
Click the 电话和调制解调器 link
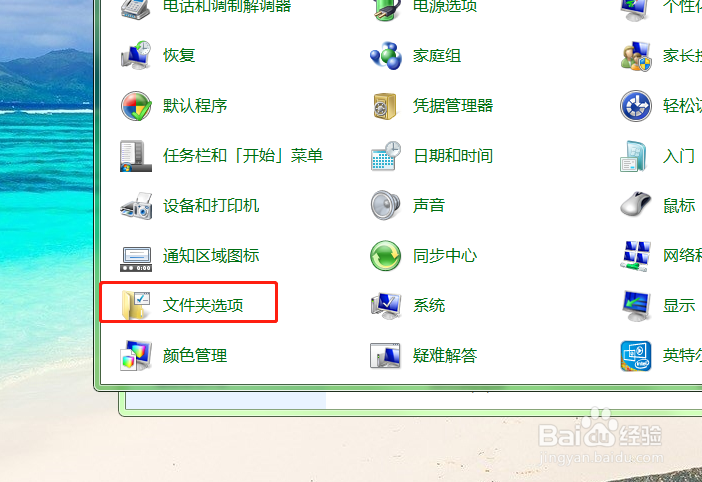[227, 6]
